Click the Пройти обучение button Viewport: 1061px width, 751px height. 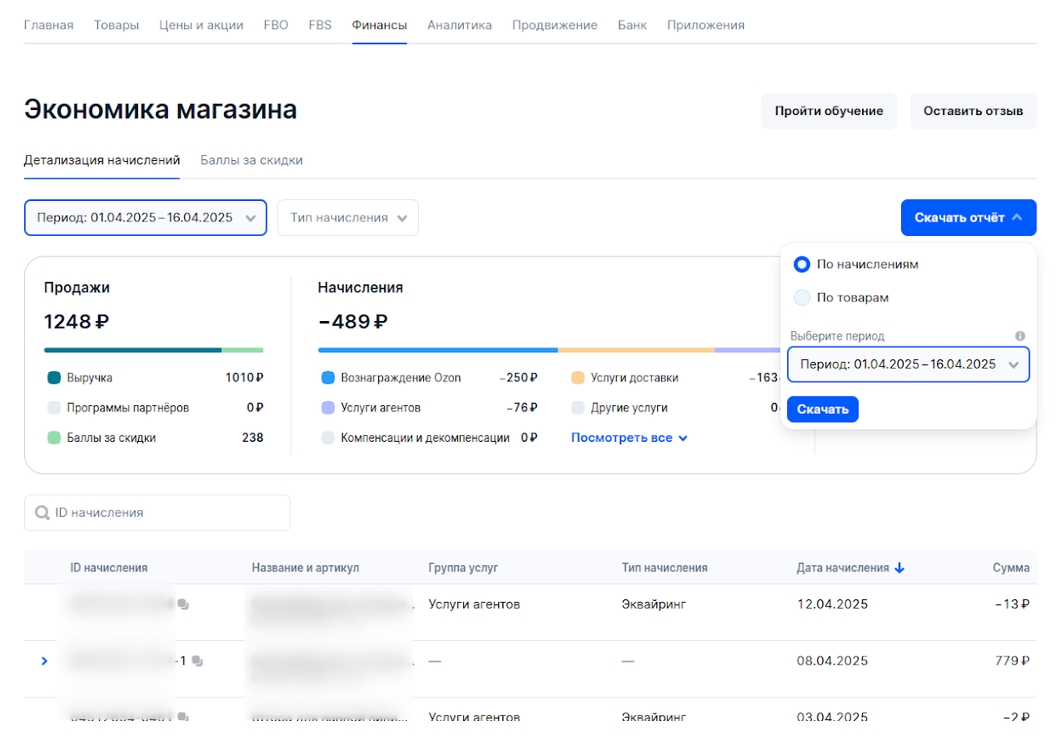829,111
